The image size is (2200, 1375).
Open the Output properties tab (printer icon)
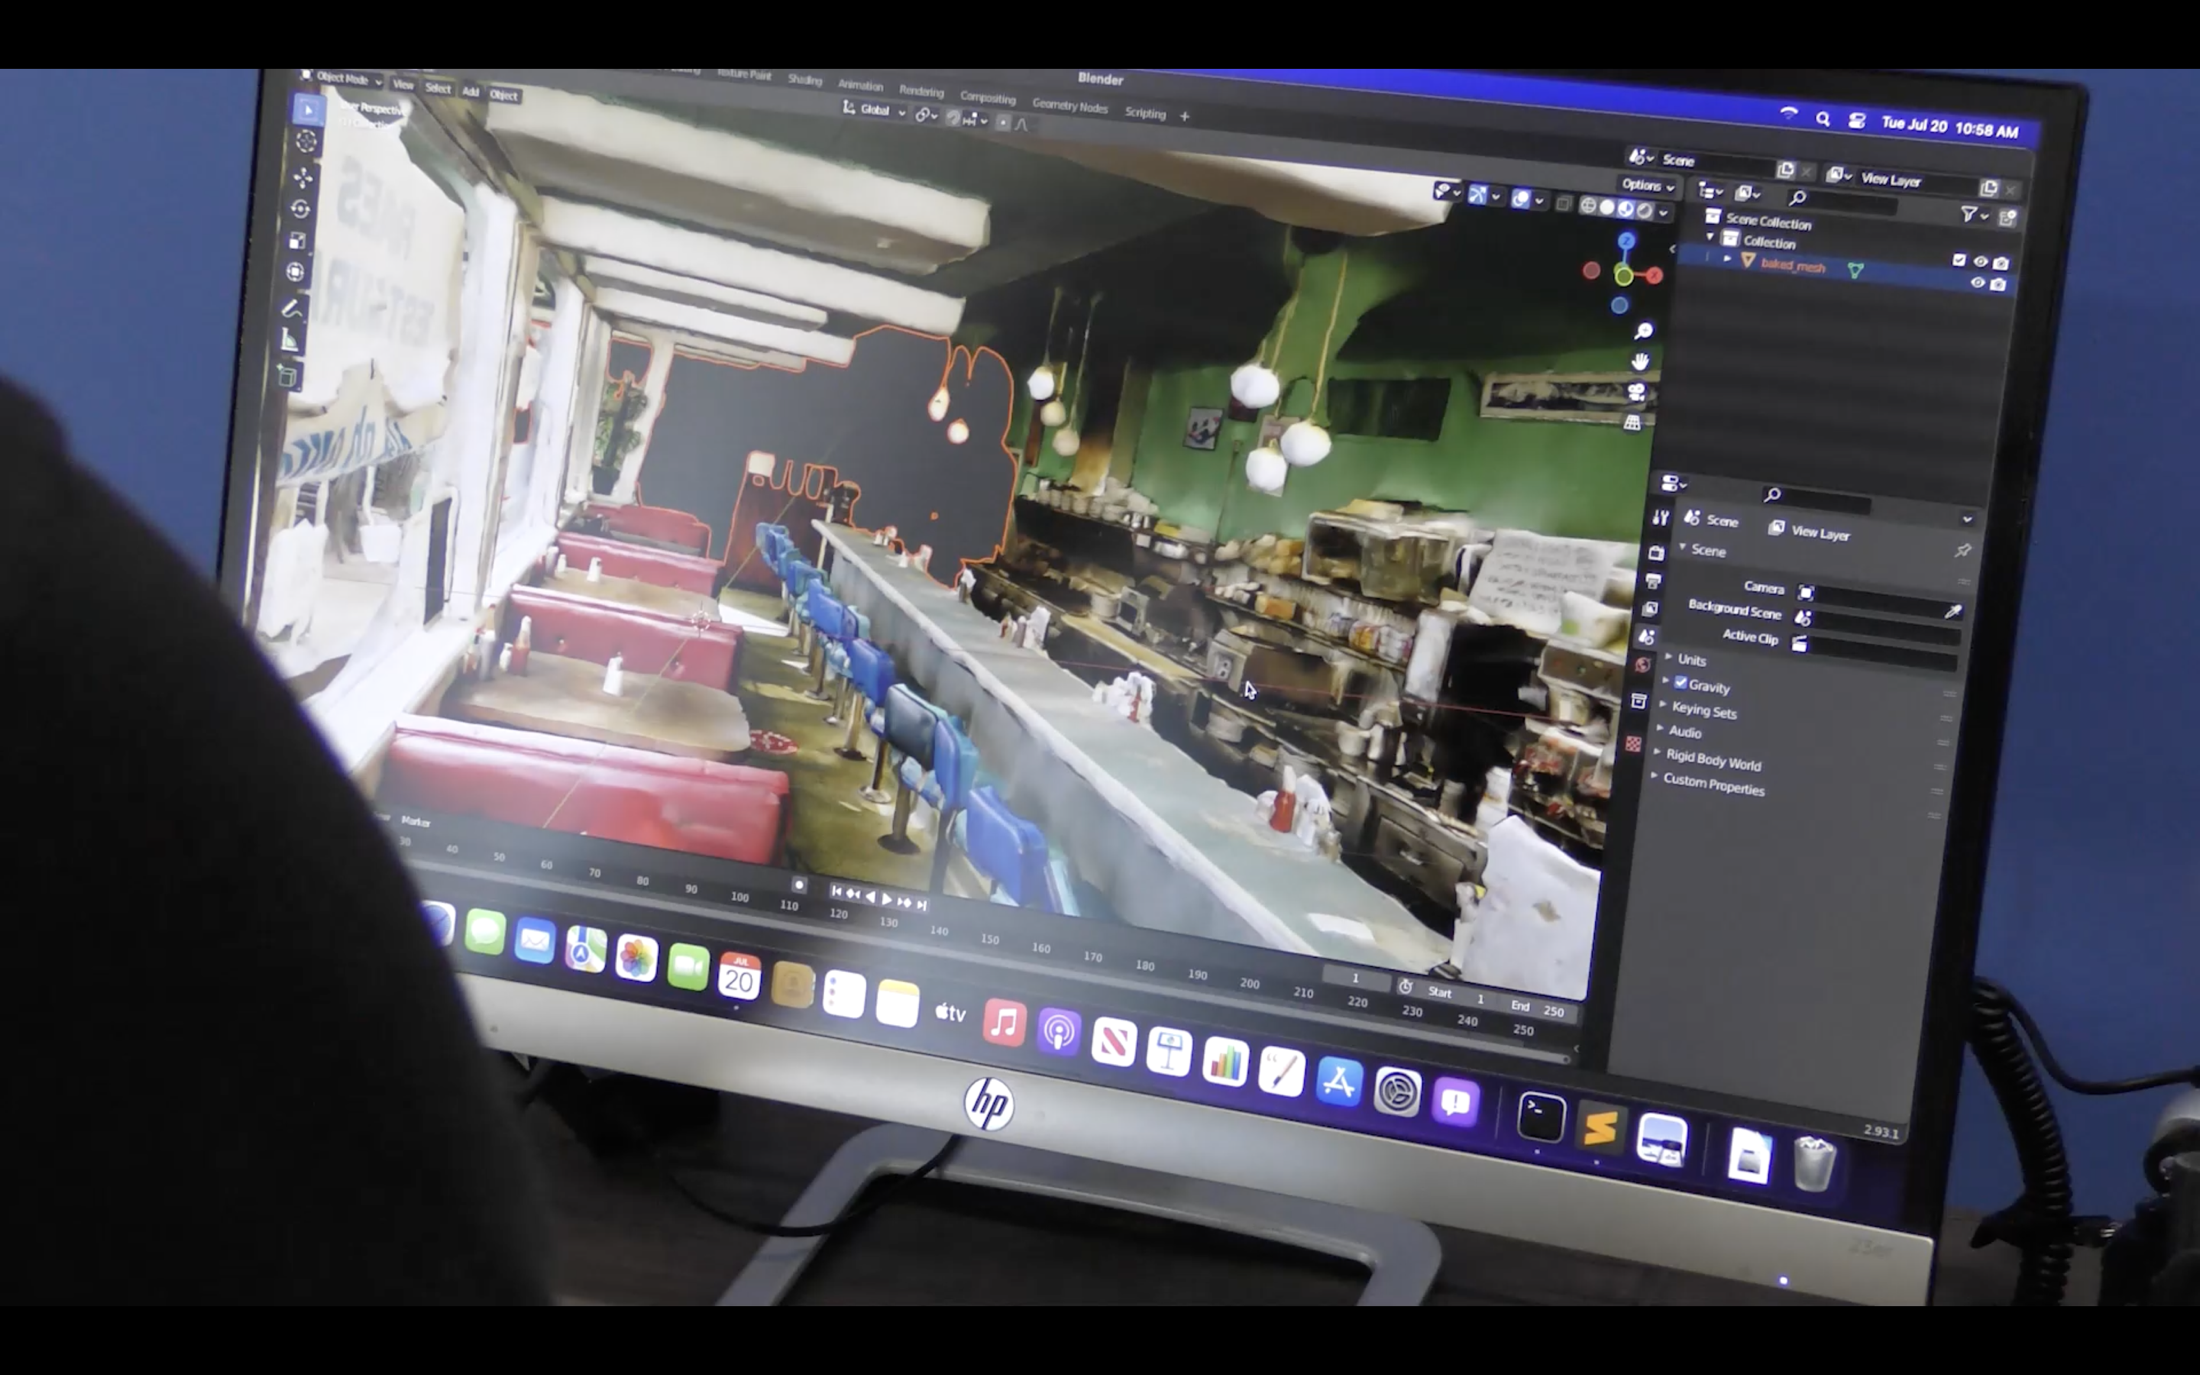coord(1654,580)
